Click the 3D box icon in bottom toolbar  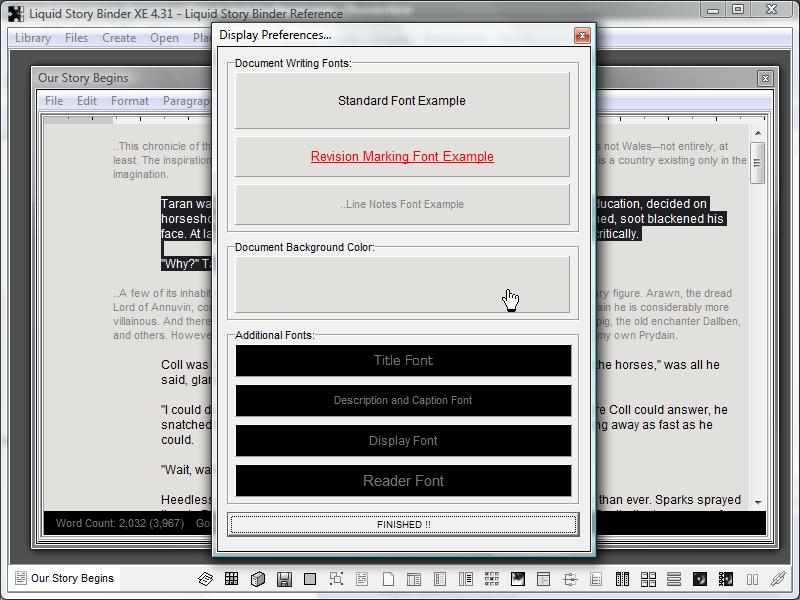pos(257,579)
